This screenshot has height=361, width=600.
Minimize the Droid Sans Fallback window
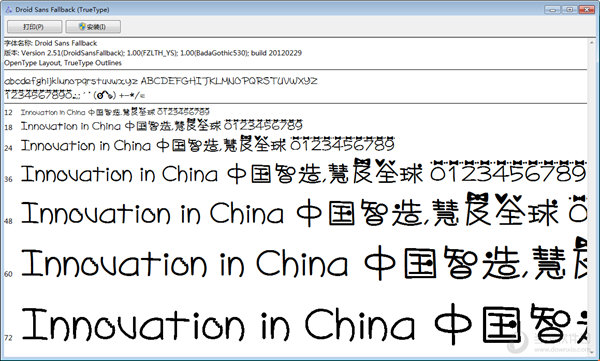tap(552, 10)
